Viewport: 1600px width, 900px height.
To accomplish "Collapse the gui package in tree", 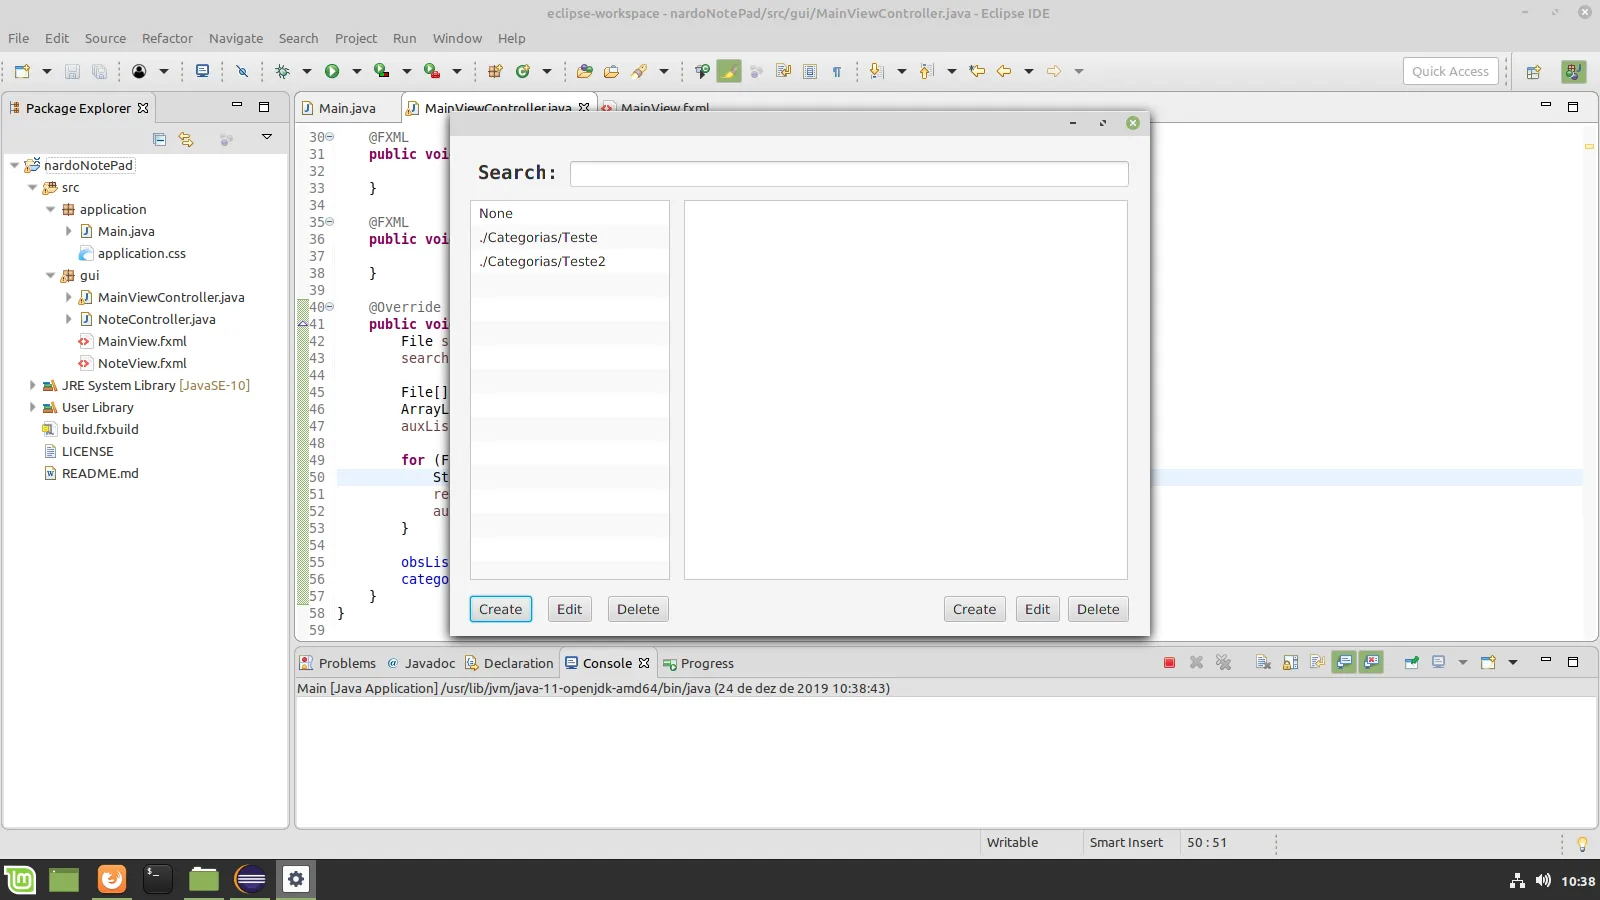I will [x=50, y=275].
